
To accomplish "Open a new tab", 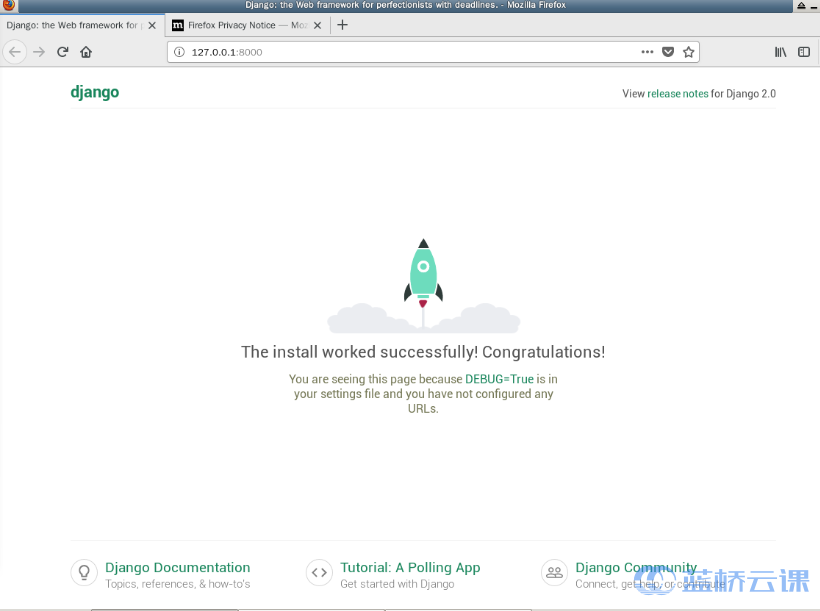I will pyautogui.click(x=342, y=25).
